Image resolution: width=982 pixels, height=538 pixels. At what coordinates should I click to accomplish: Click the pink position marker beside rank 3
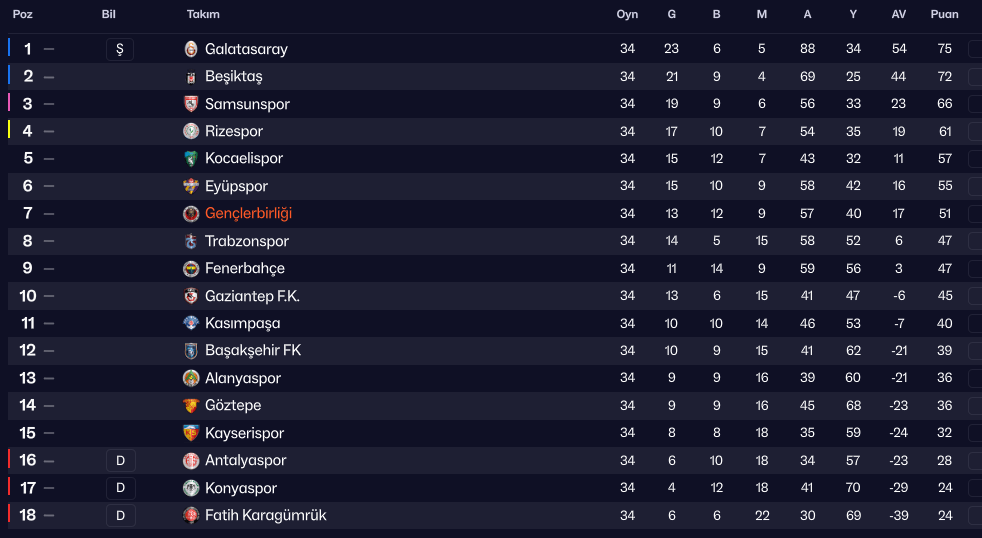click(x=9, y=103)
